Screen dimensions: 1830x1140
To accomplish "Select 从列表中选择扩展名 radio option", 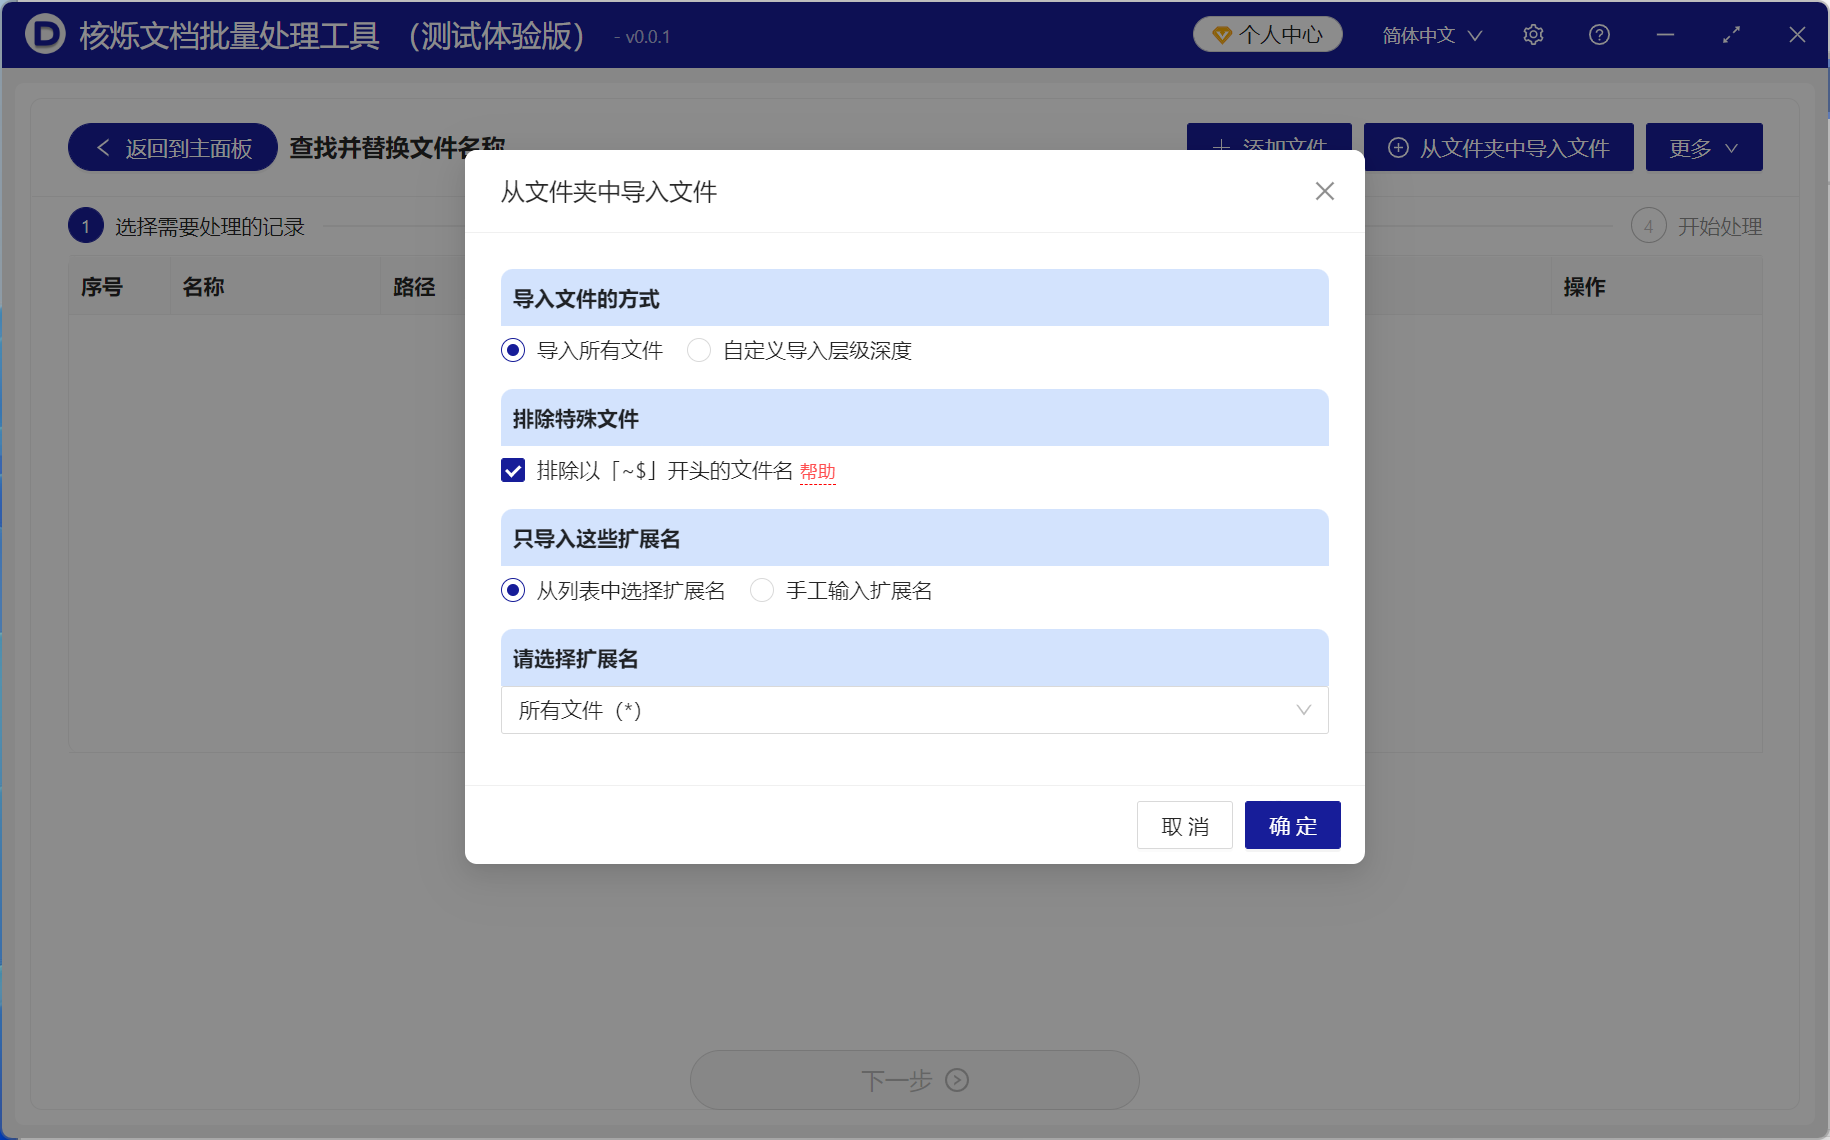I will (613, 590).
